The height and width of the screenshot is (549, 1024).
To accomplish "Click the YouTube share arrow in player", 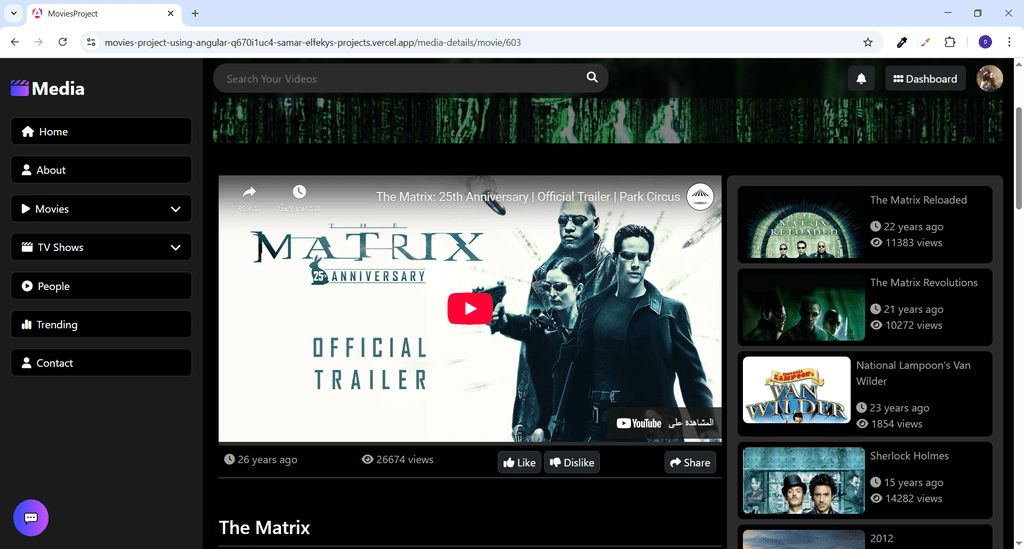I will [249, 192].
